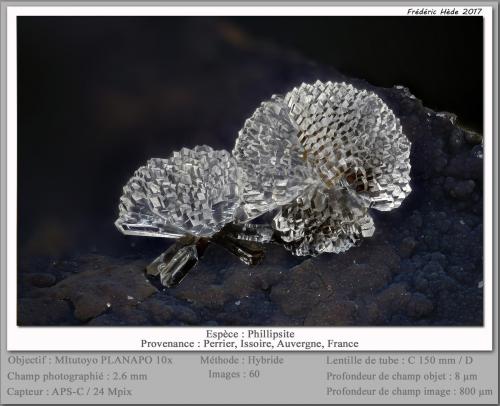Select the Espèce : Phillipsite caption
The height and width of the screenshot is (406, 500).
point(250,334)
